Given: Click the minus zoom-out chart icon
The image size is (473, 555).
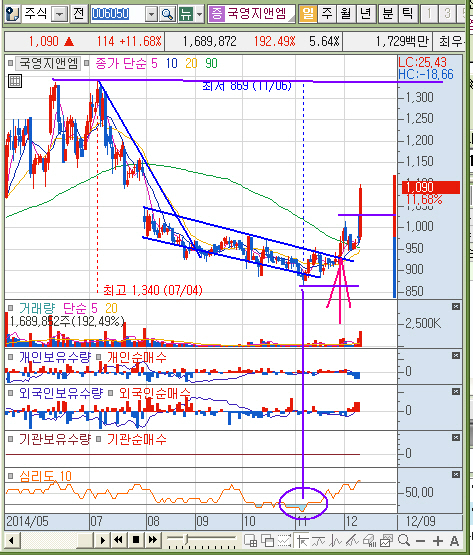Looking at the screenshot, I should tap(420, 541).
